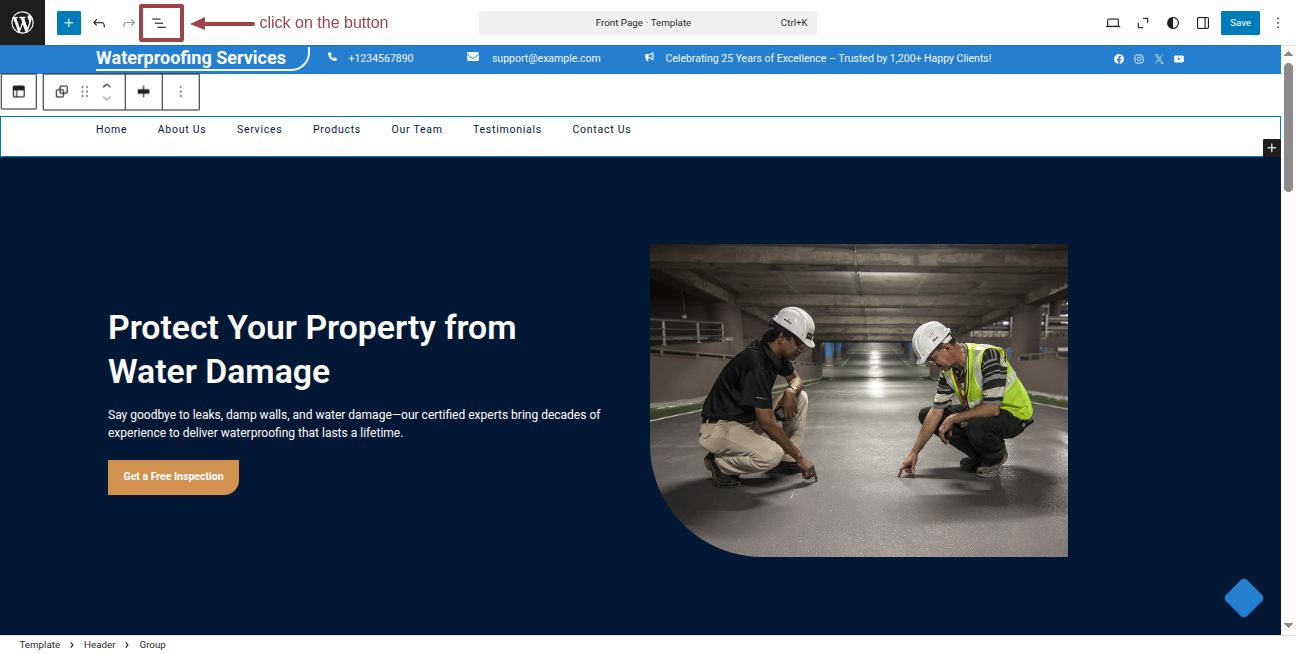This screenshot has height=654, width=1296.
Task: Select the Services menu item
Action: click(x=259, y=129)
